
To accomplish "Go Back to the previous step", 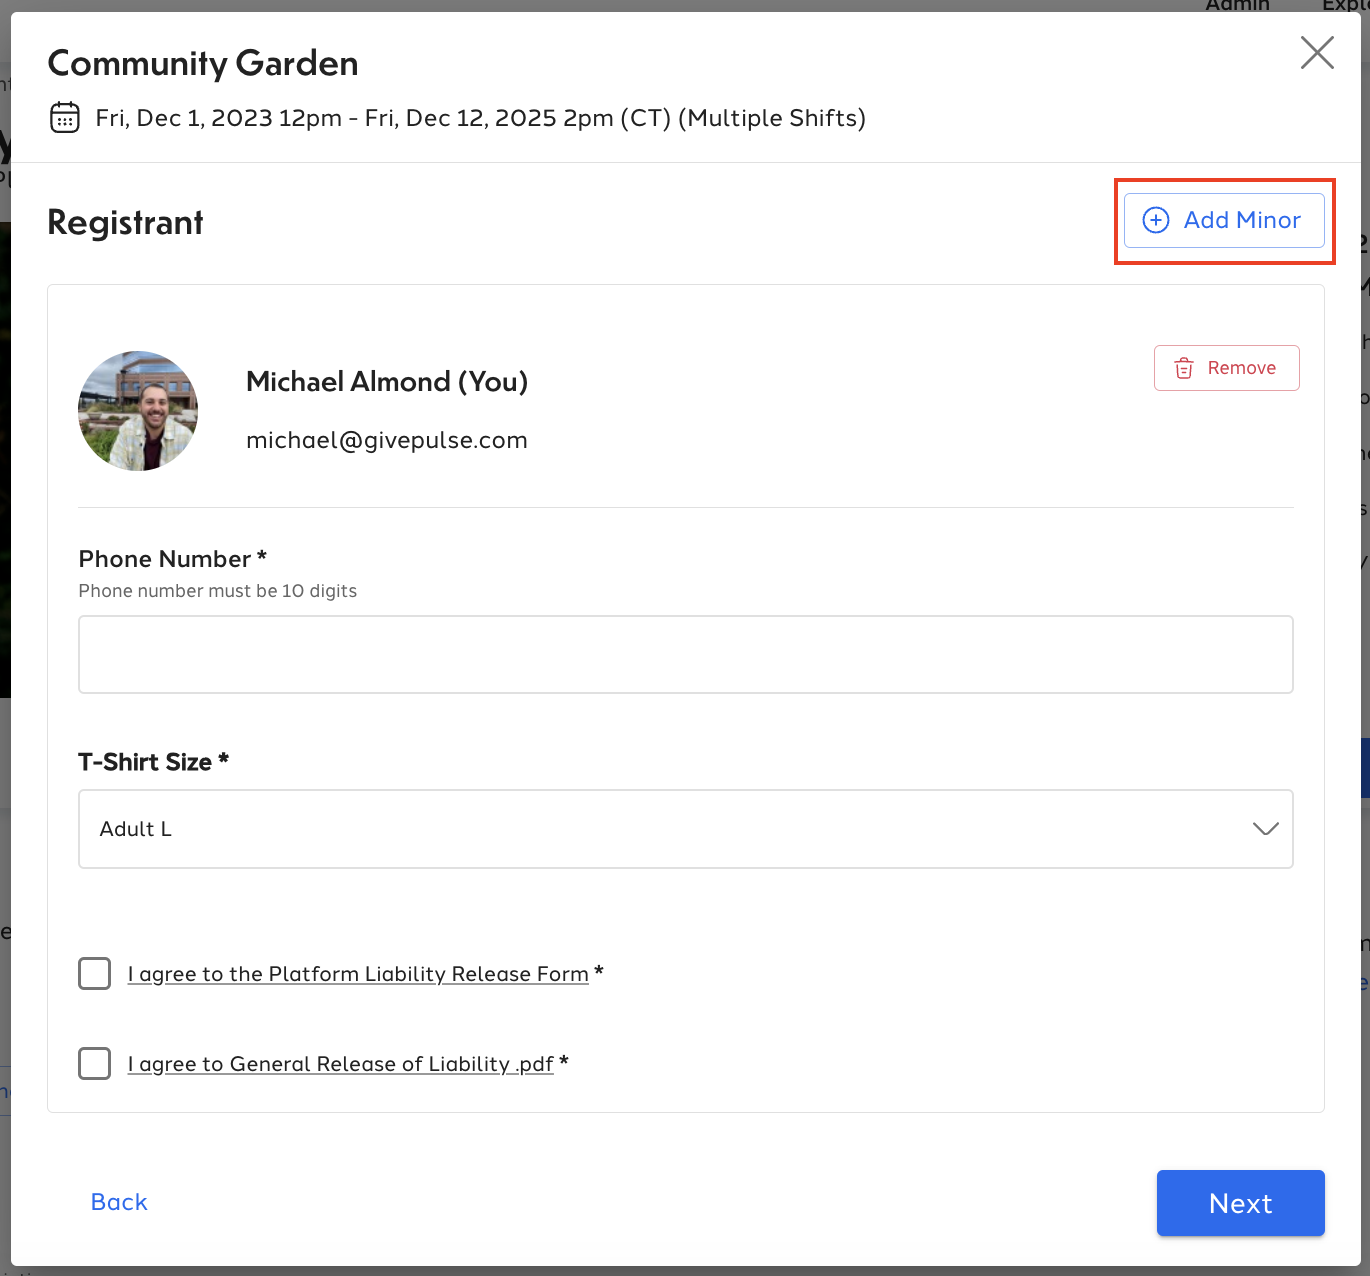I will 119,1202.
